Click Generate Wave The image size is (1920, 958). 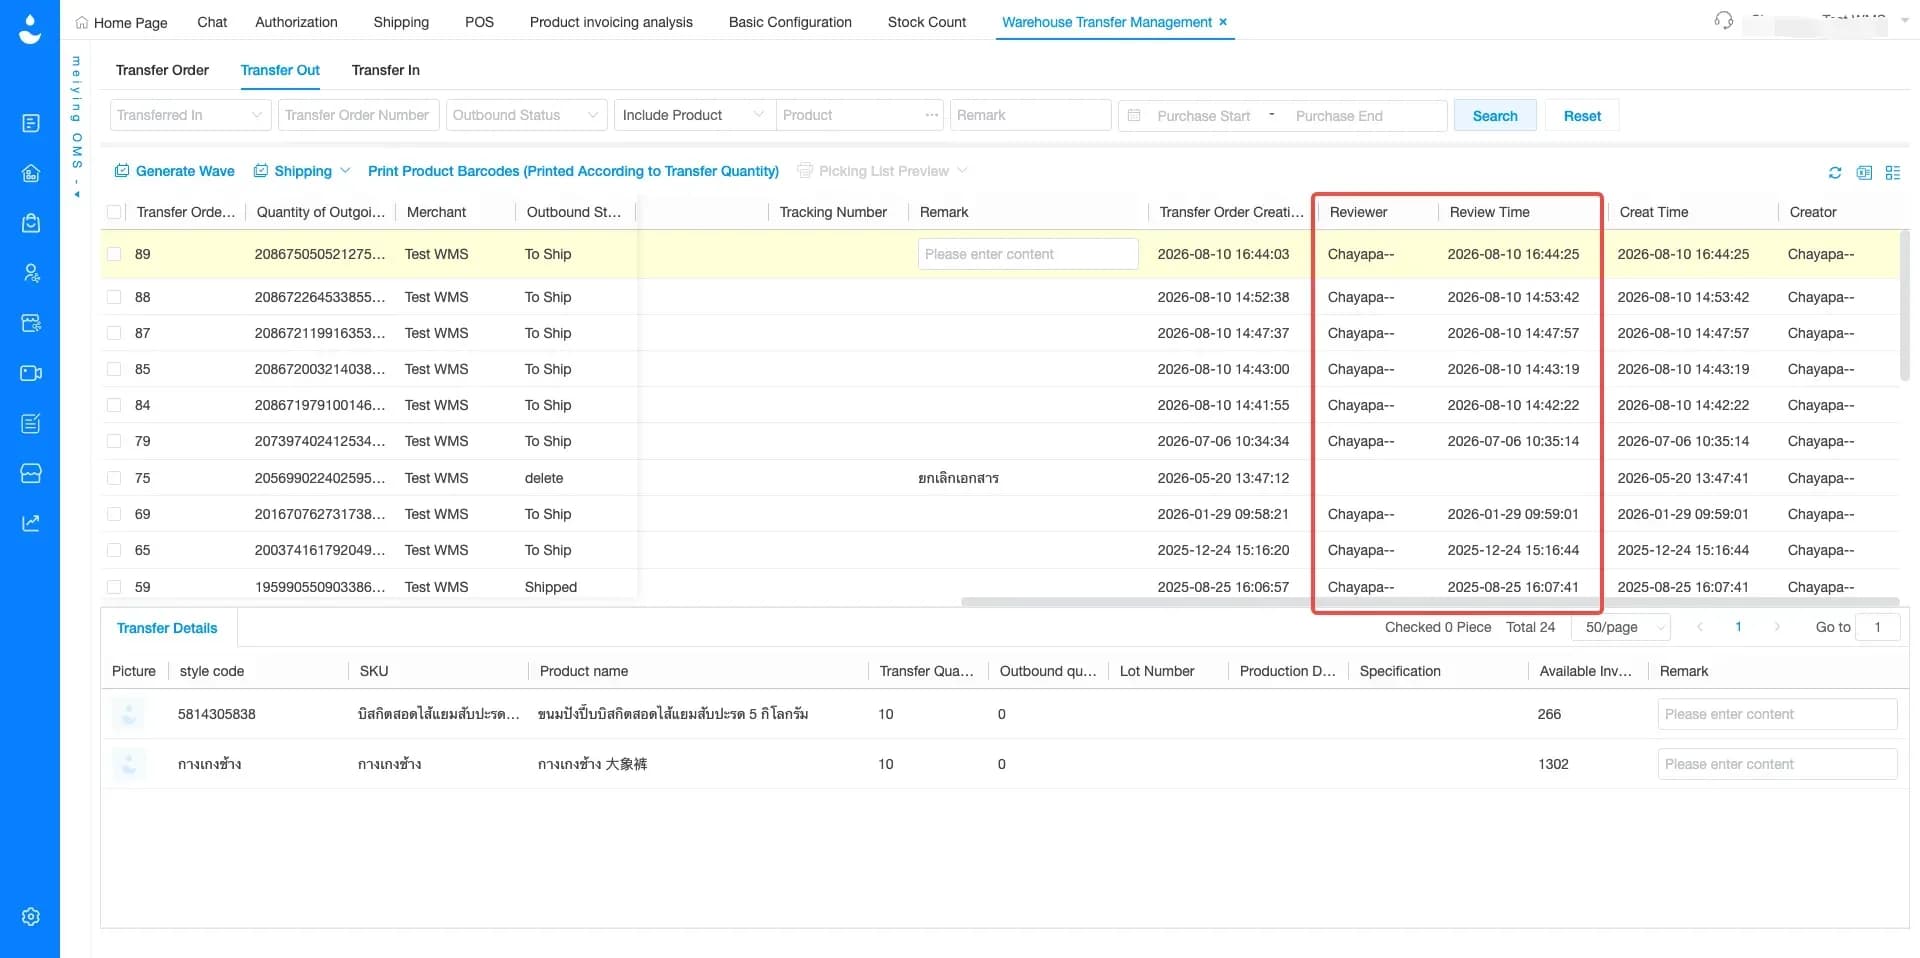click(x=175, y=171)
